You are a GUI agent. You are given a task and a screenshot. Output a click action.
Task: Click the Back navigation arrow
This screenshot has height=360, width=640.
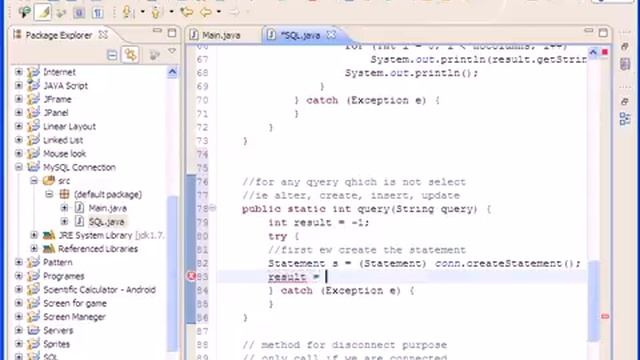206,12
